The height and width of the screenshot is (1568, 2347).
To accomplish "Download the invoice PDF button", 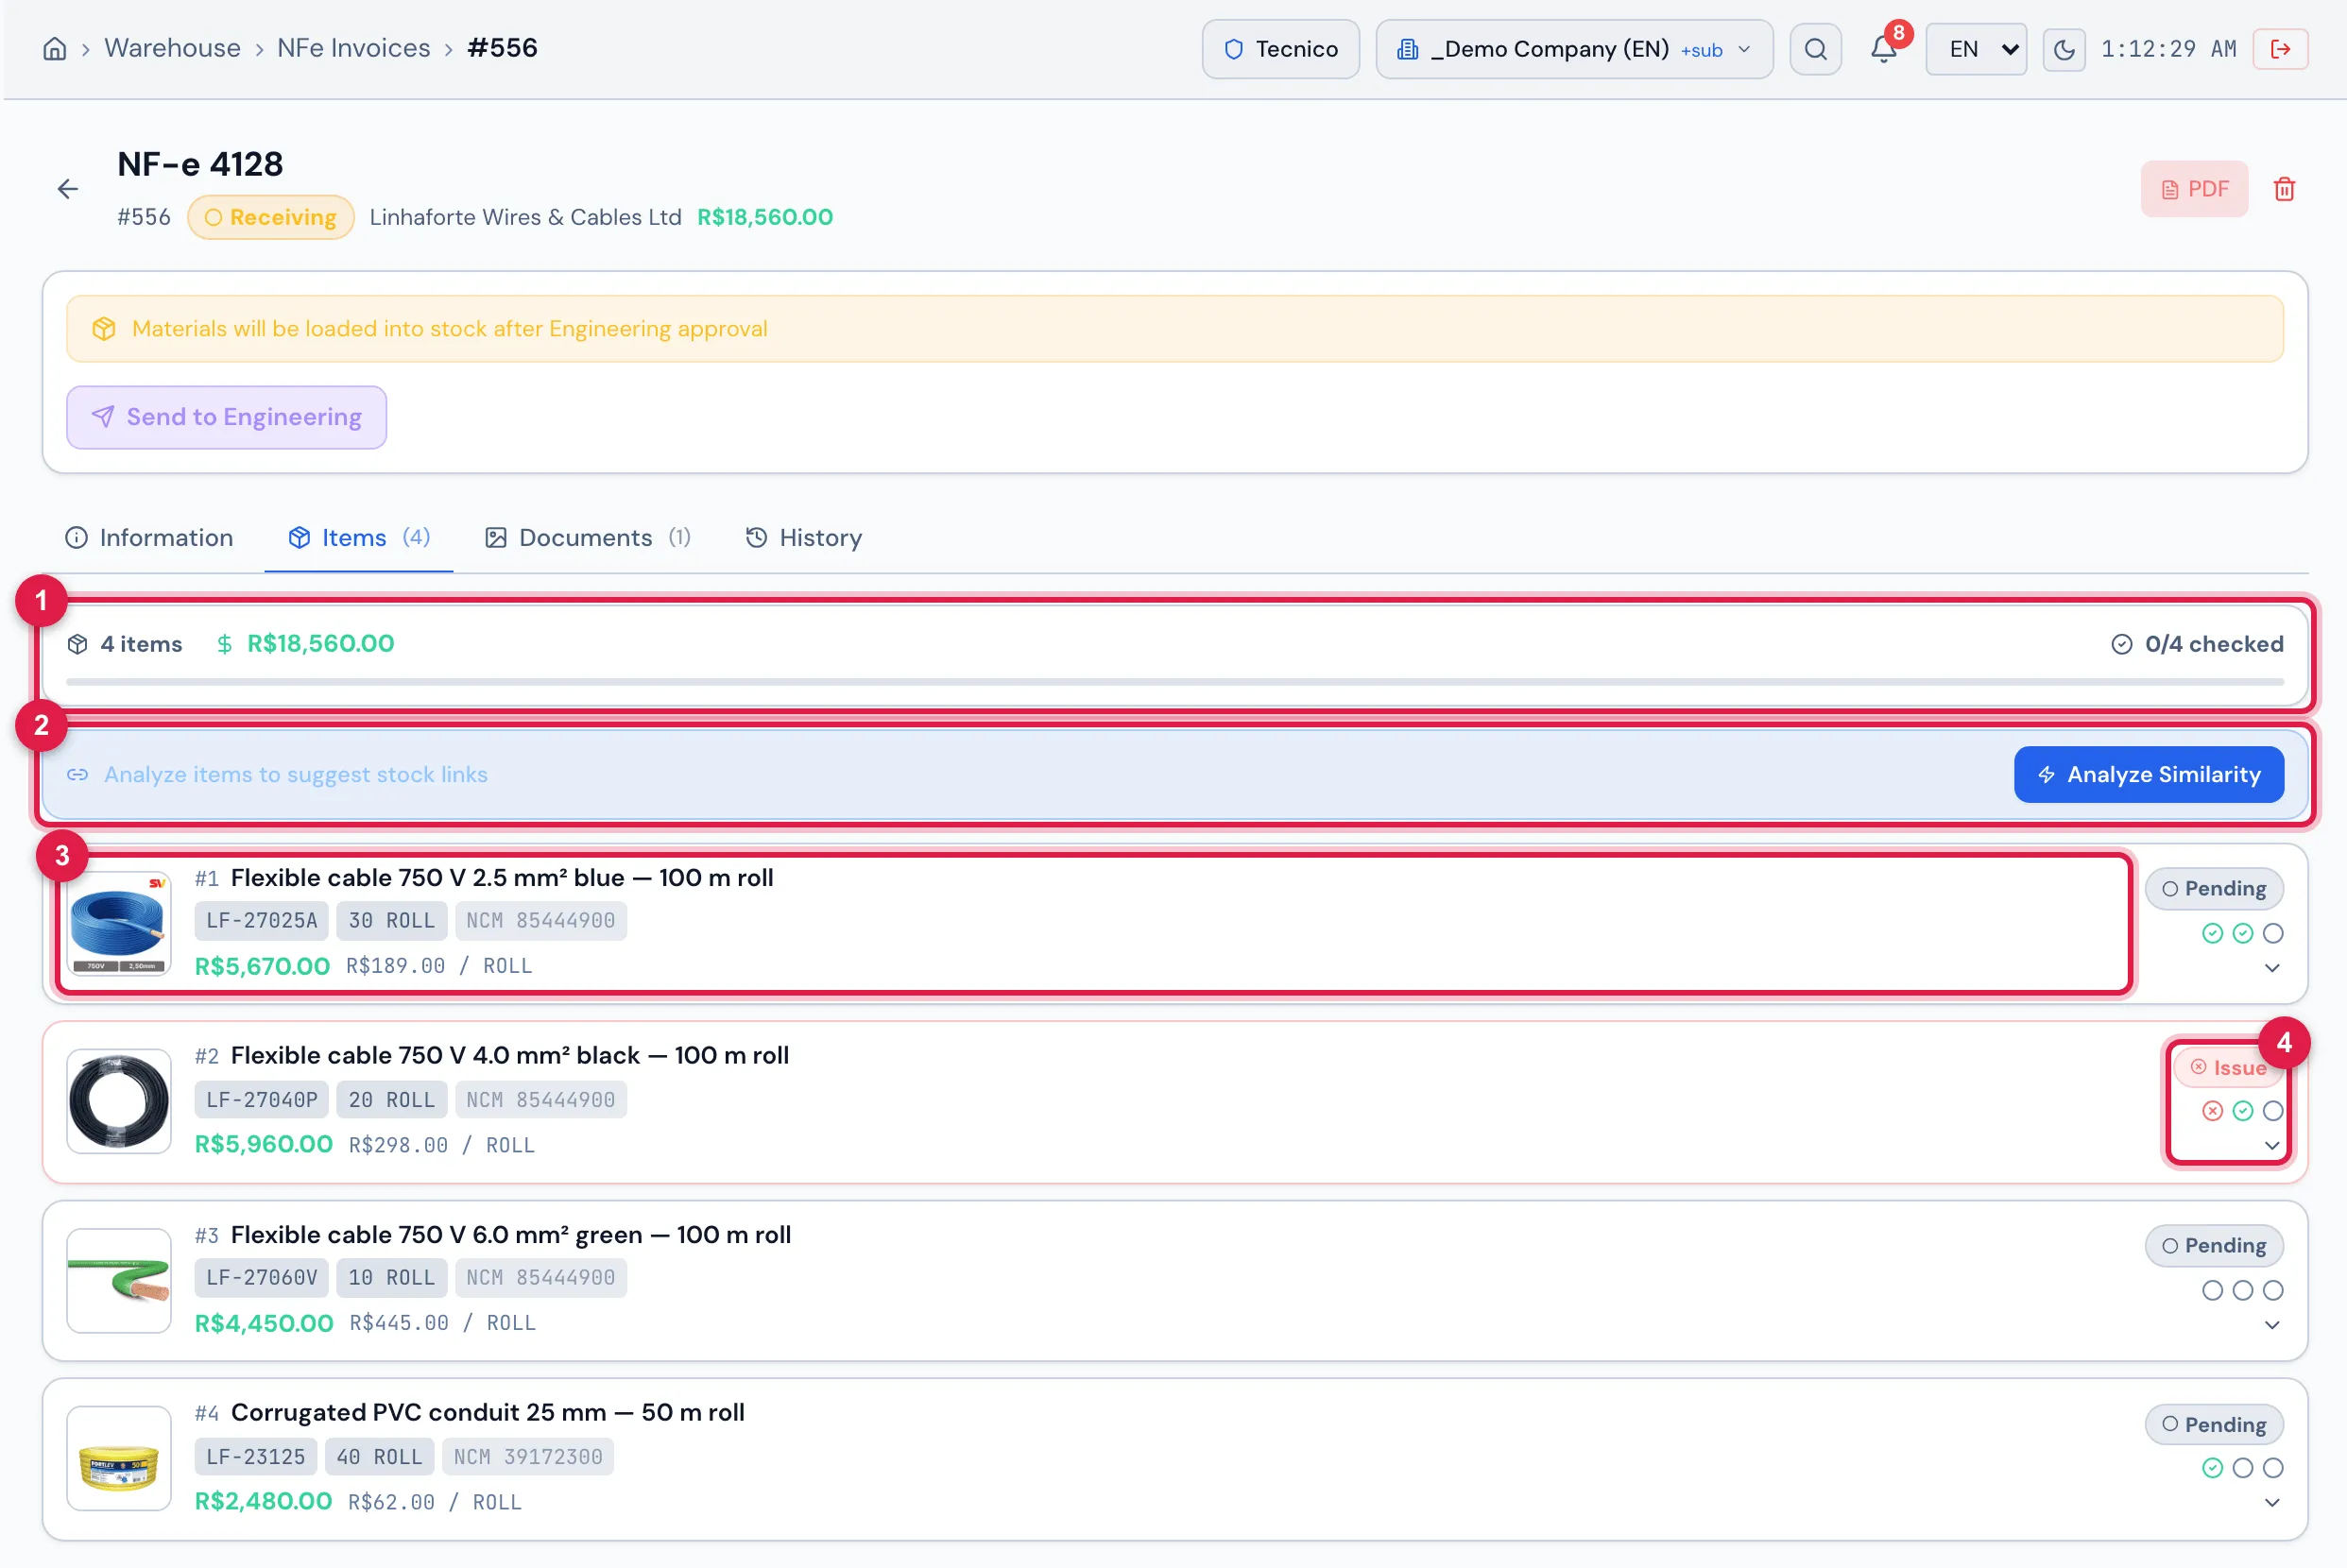I will coord(2194,189).
